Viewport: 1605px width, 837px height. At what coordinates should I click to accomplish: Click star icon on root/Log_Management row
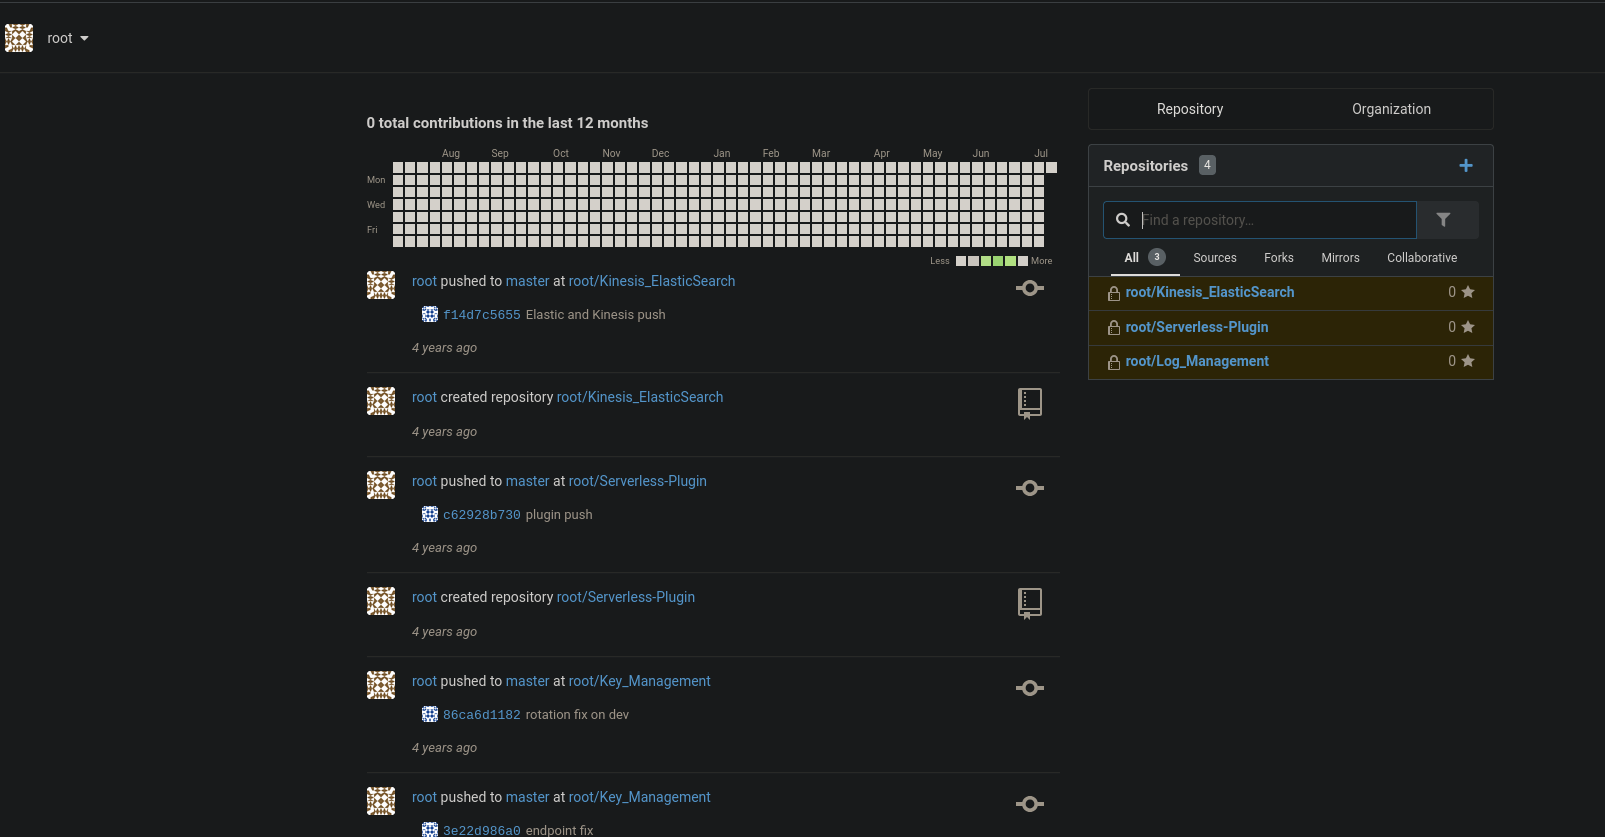pyautogui.click(x=1468, y=361)
